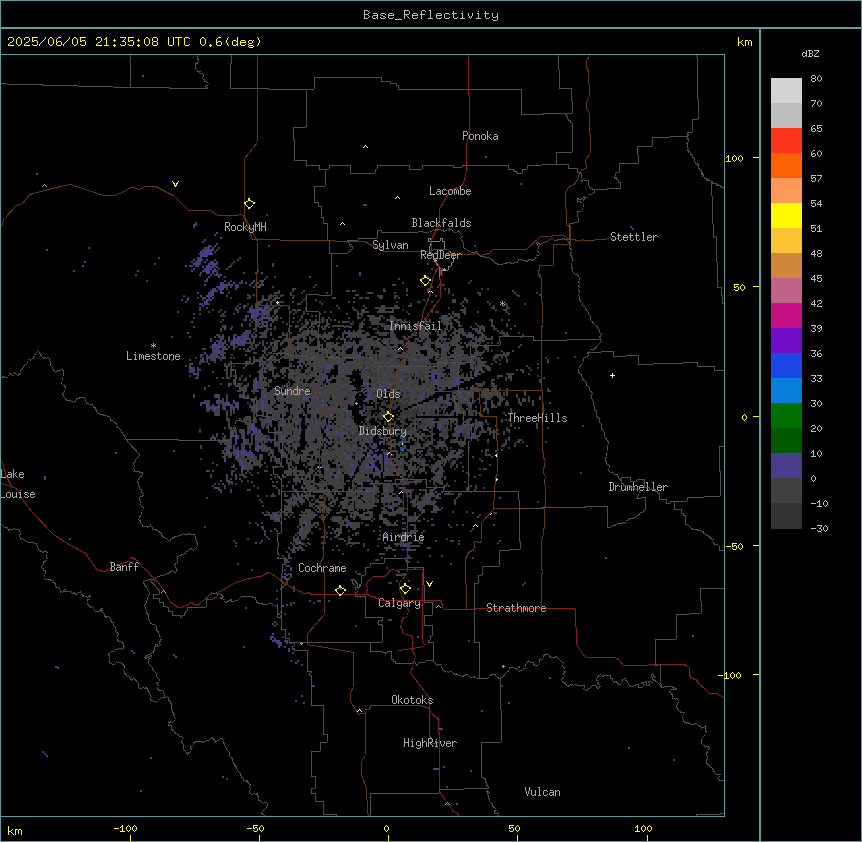Click the Cochrane town label
862x842 pixels.
pyautogui.click(x=322, y=568)
